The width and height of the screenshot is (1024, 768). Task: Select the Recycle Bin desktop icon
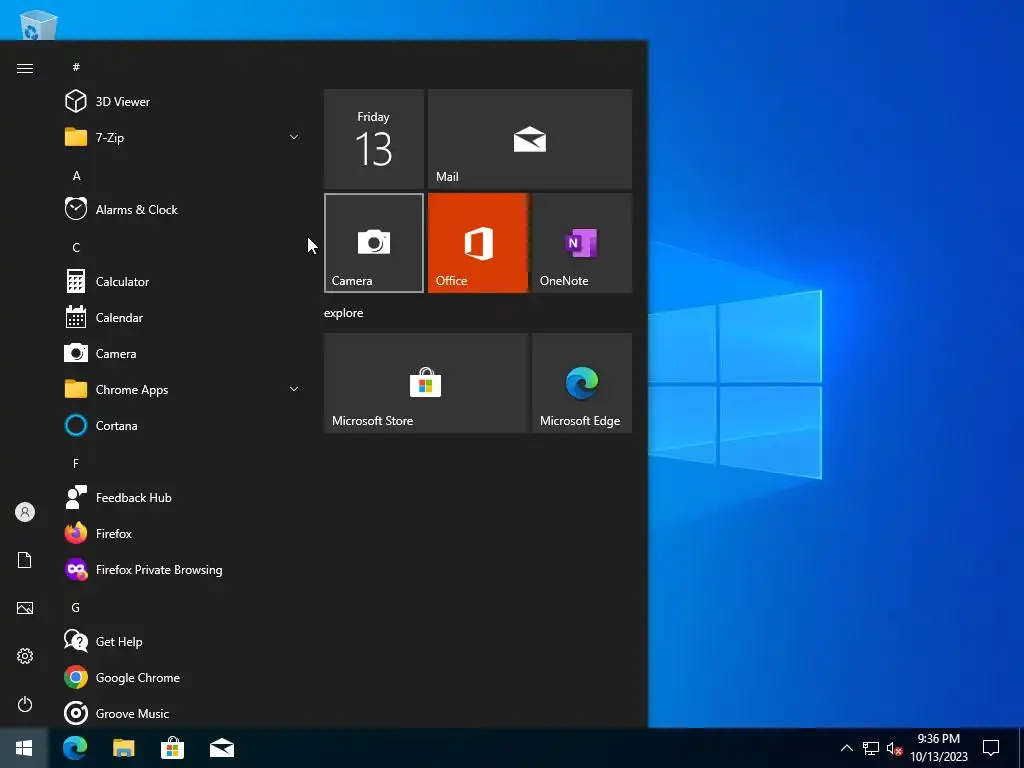[38, 25]
